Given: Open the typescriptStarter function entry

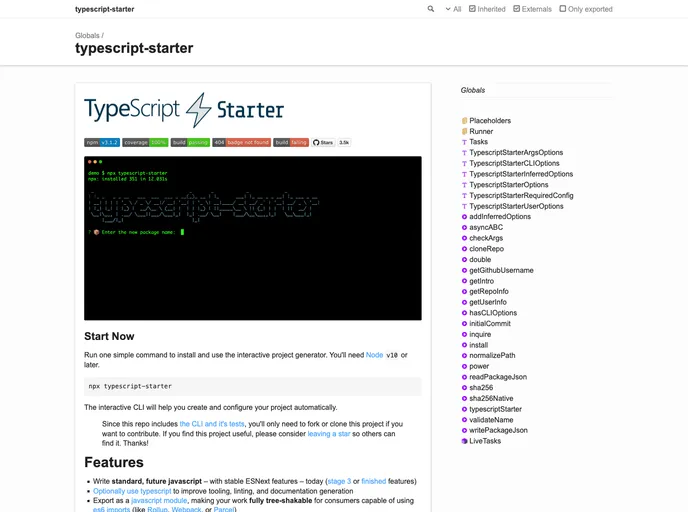Looking at the screenshot, I should point(495,409).
